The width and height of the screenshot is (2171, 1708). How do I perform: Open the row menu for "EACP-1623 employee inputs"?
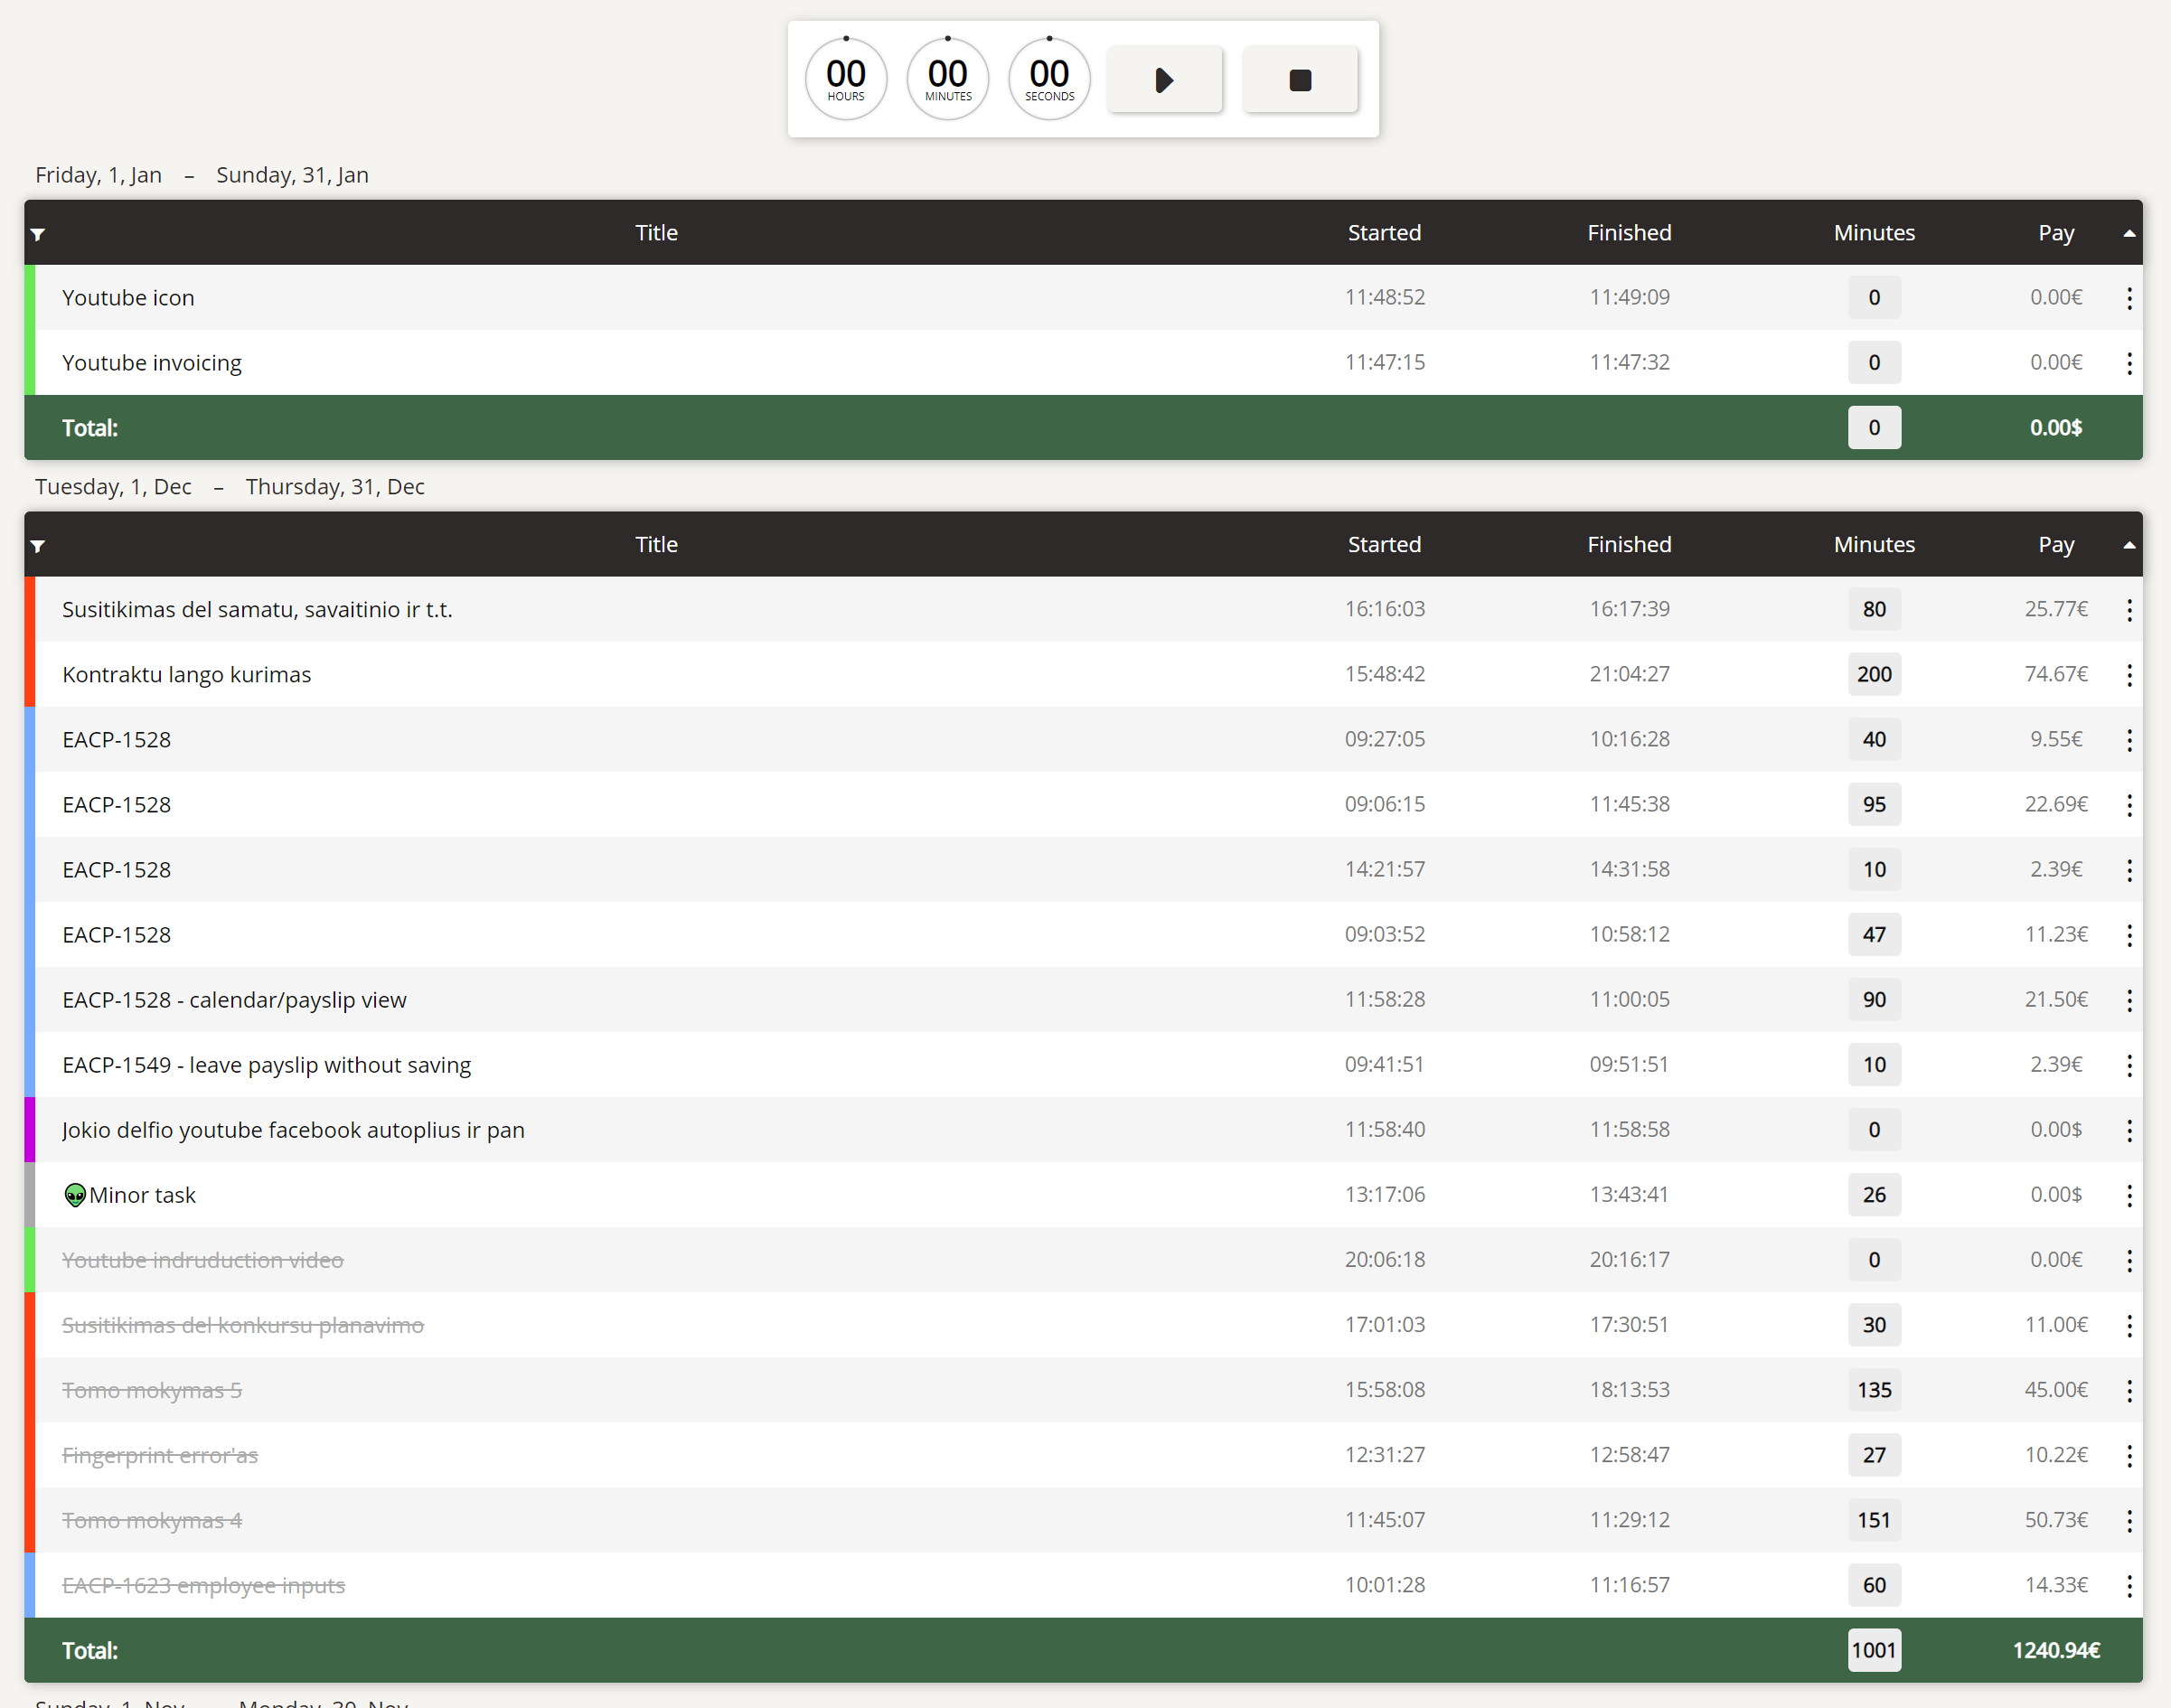pos(2129,1584)
